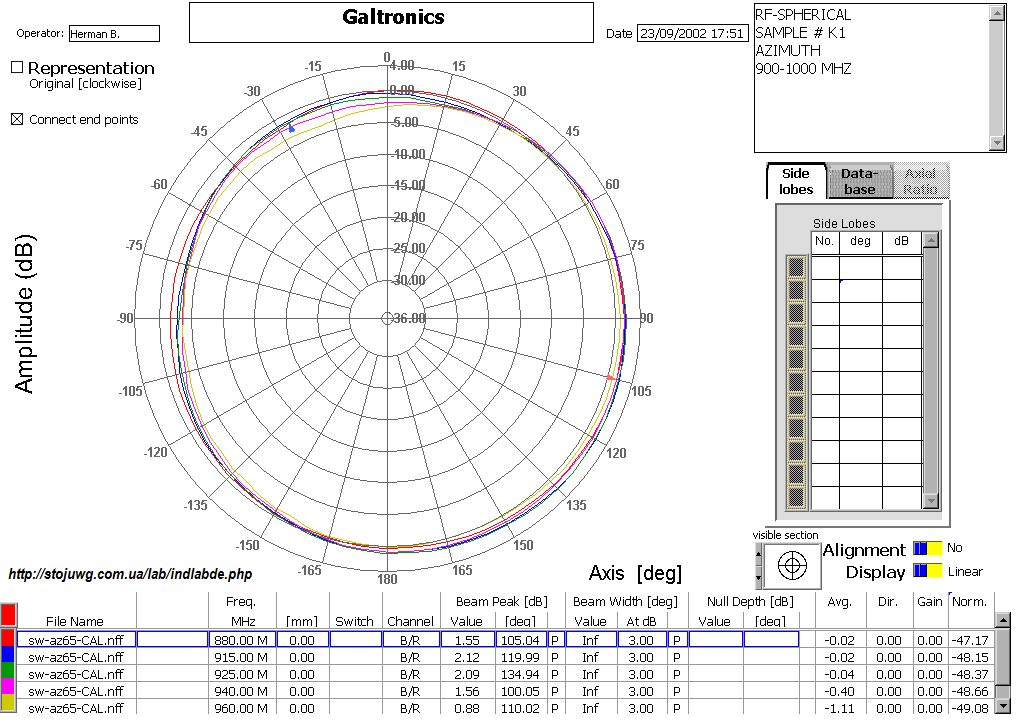Screen dimensions: 1016x723
Task: Click the beam peak angle 134.94
Action: 520,674
